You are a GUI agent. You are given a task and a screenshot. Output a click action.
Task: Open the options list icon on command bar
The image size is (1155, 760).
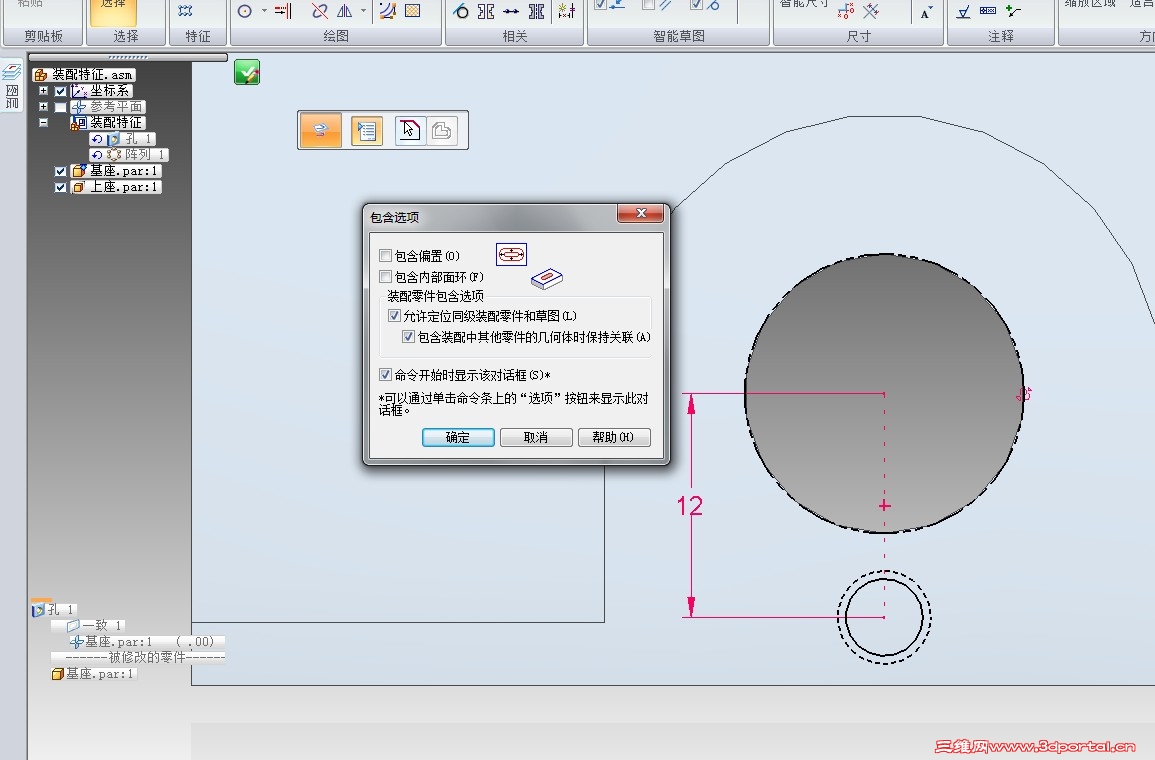coord(366,131)
